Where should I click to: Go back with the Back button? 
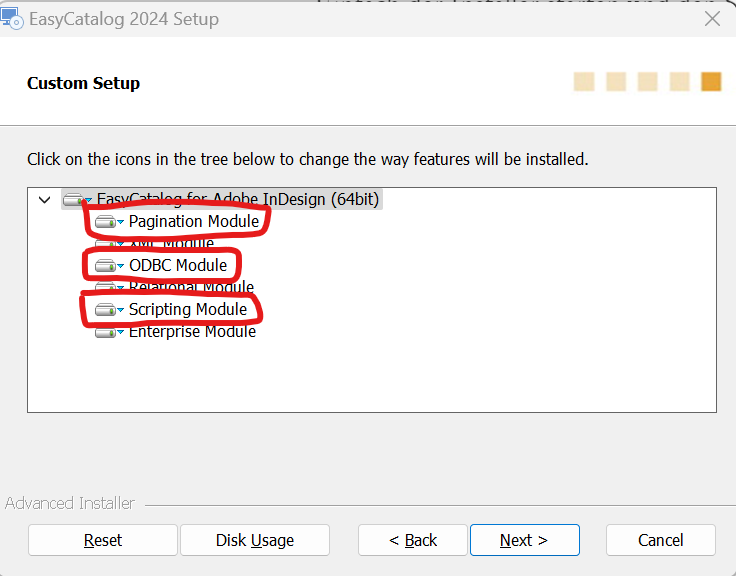pyautogui.click(x=413, y=540)
